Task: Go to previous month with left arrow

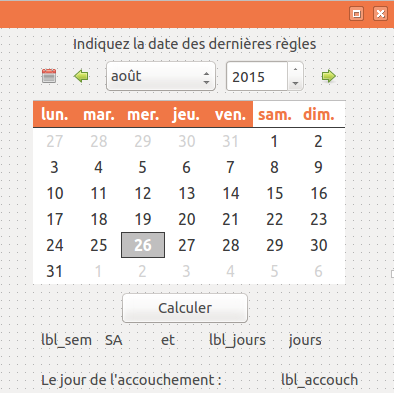Action: (x=81, y=76)
